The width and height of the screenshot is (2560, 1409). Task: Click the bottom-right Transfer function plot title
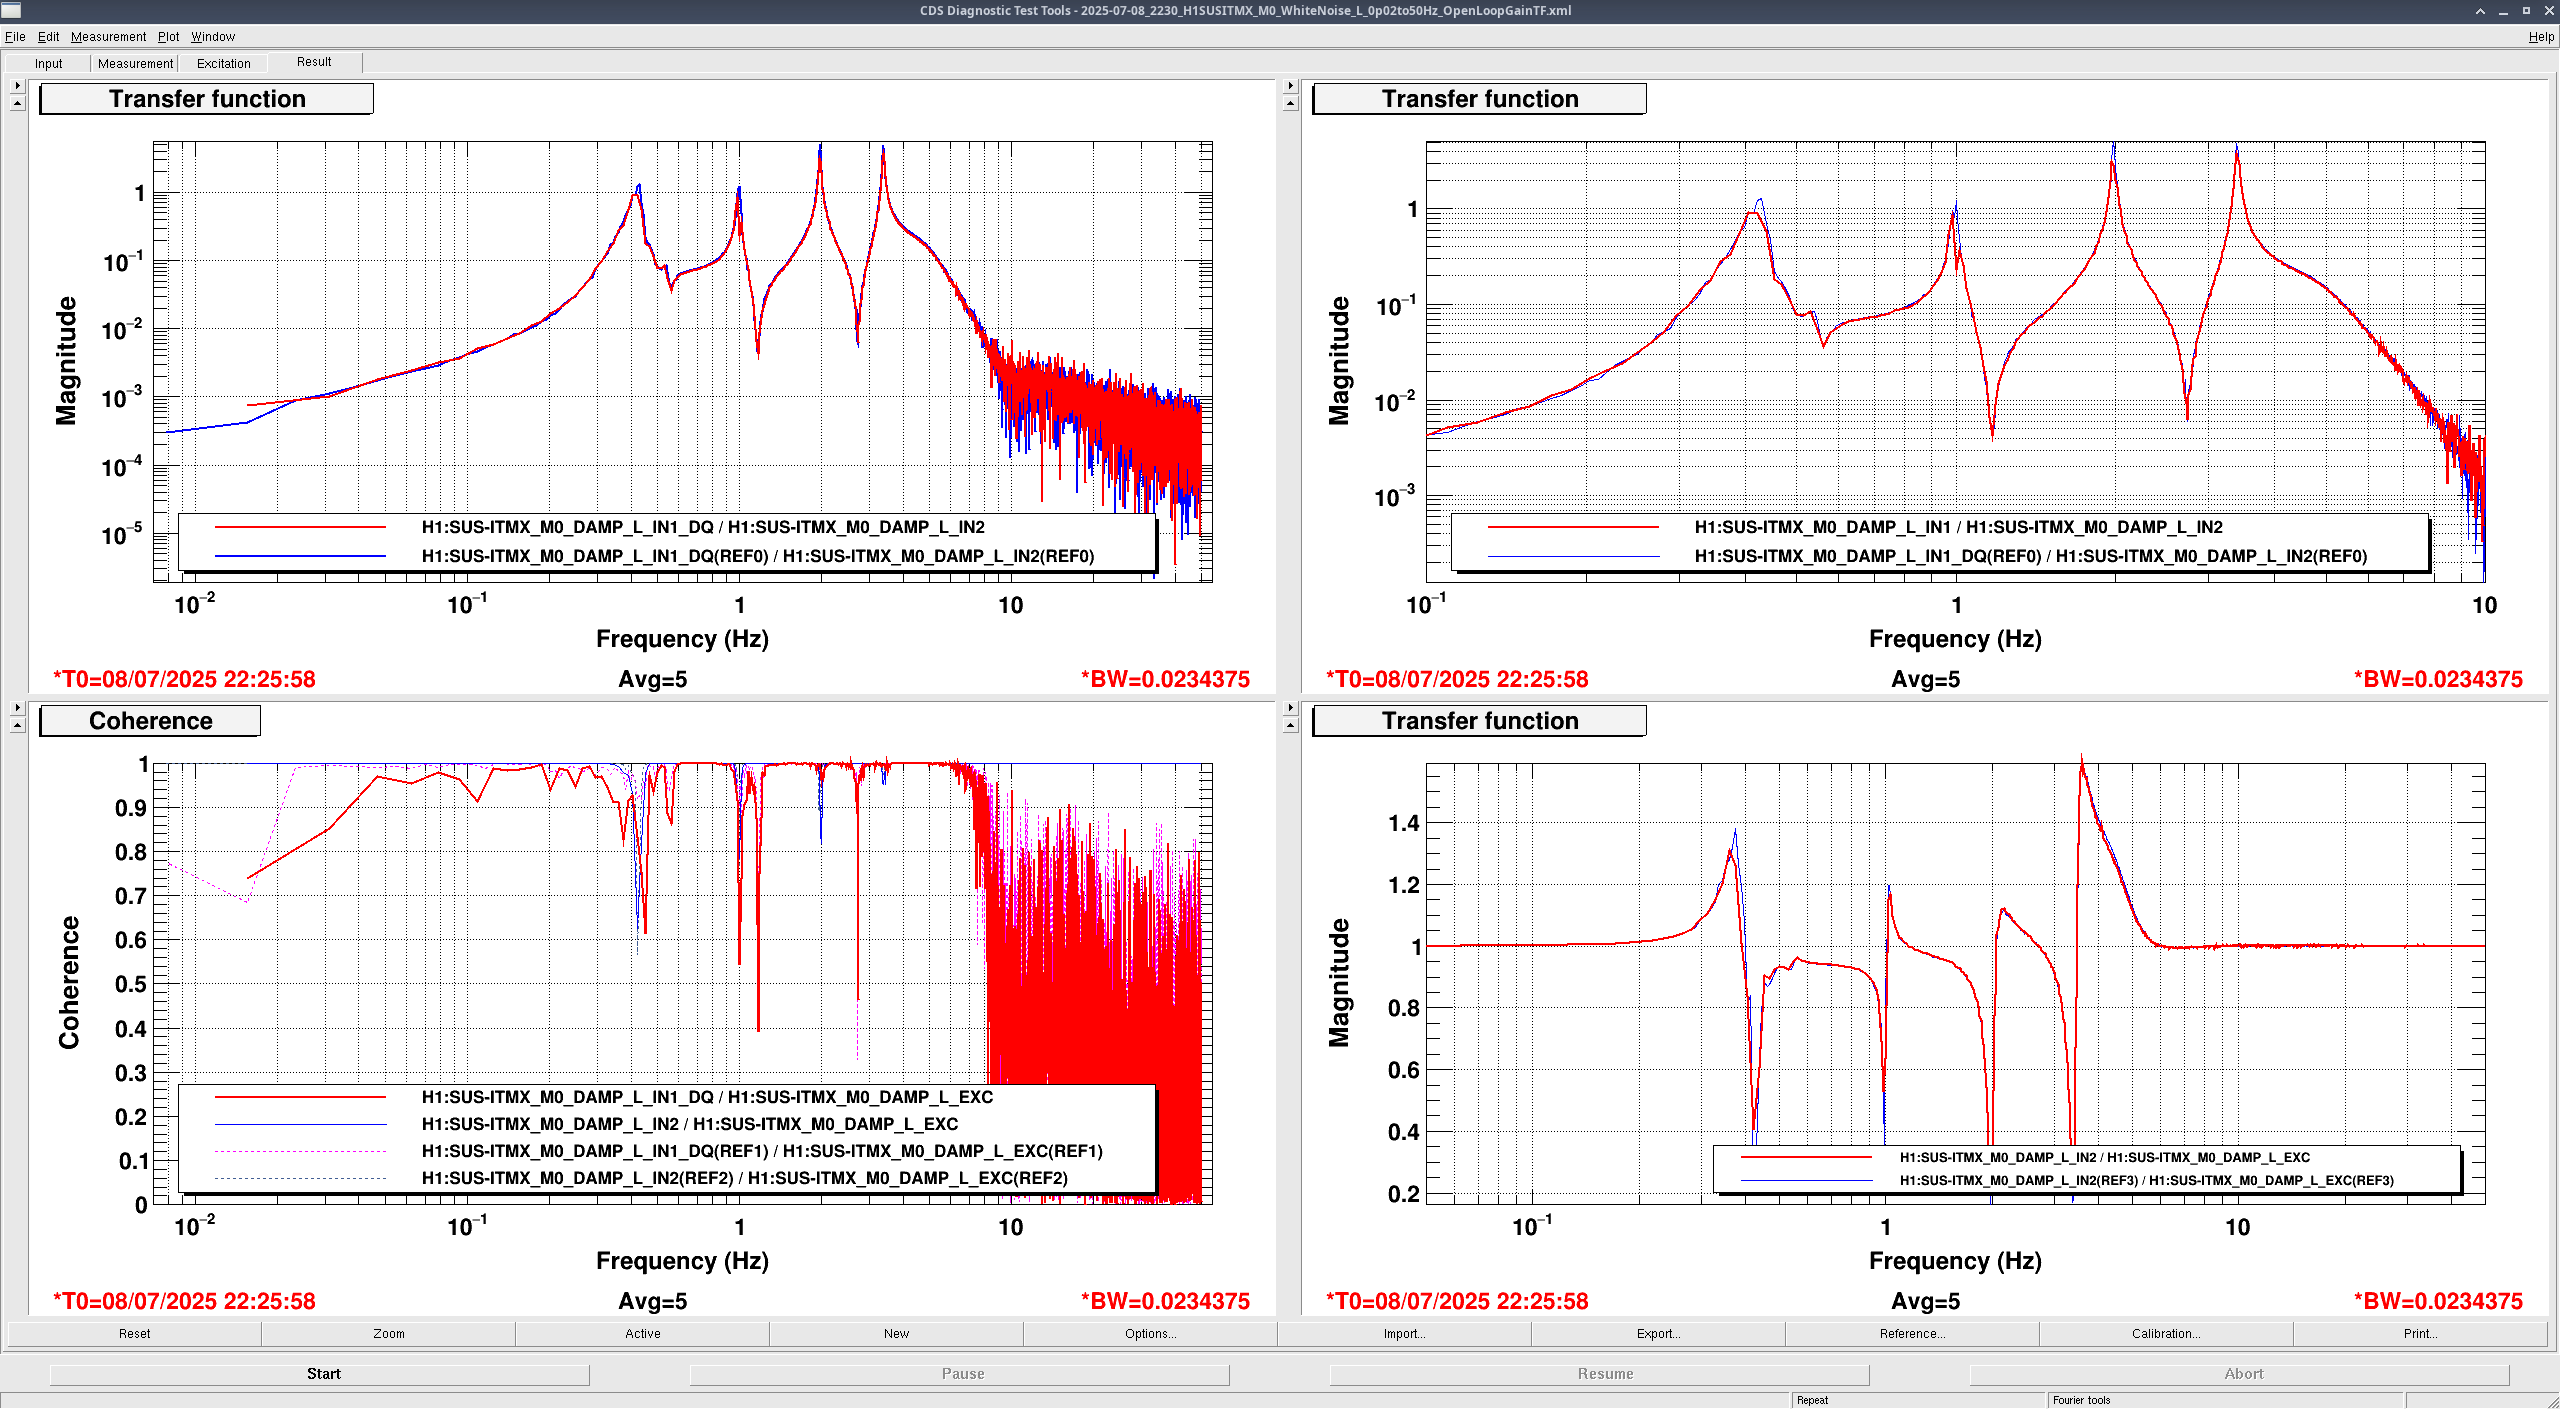[x=1480, y=721]
